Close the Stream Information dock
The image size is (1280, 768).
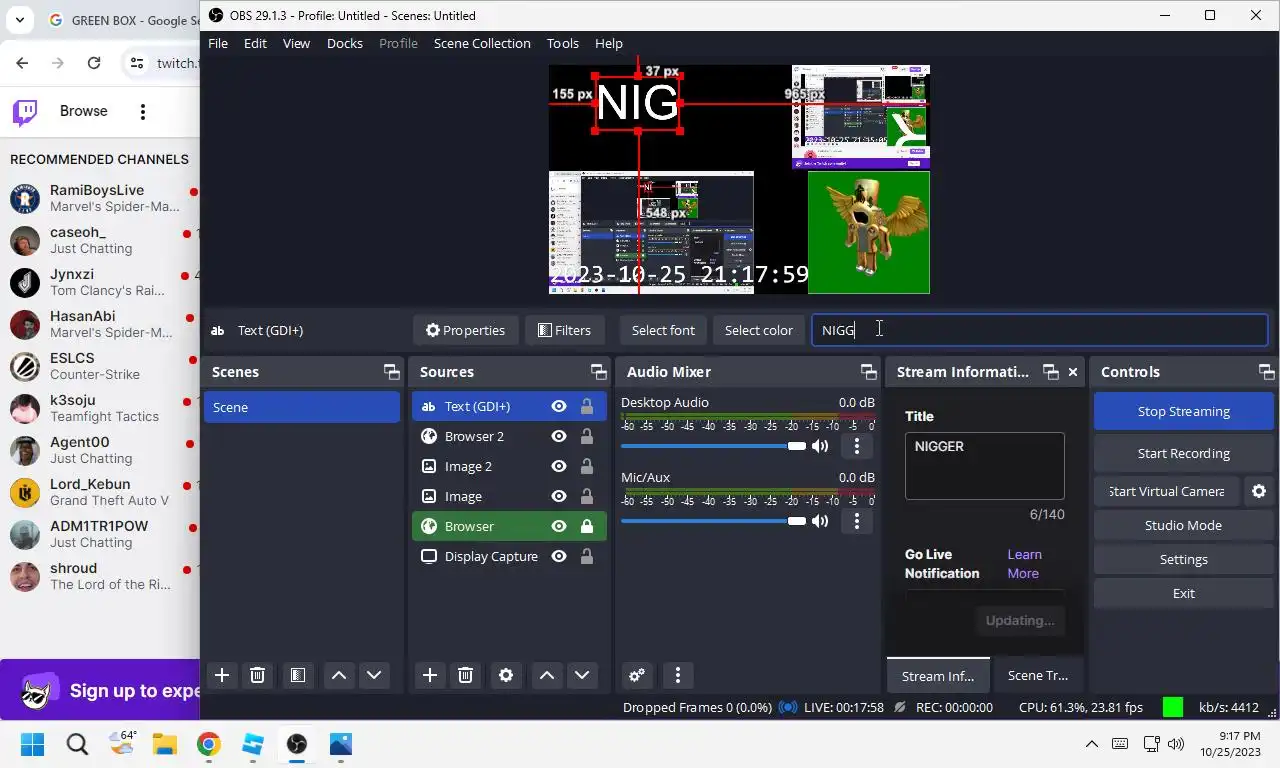click(1073, 372)
